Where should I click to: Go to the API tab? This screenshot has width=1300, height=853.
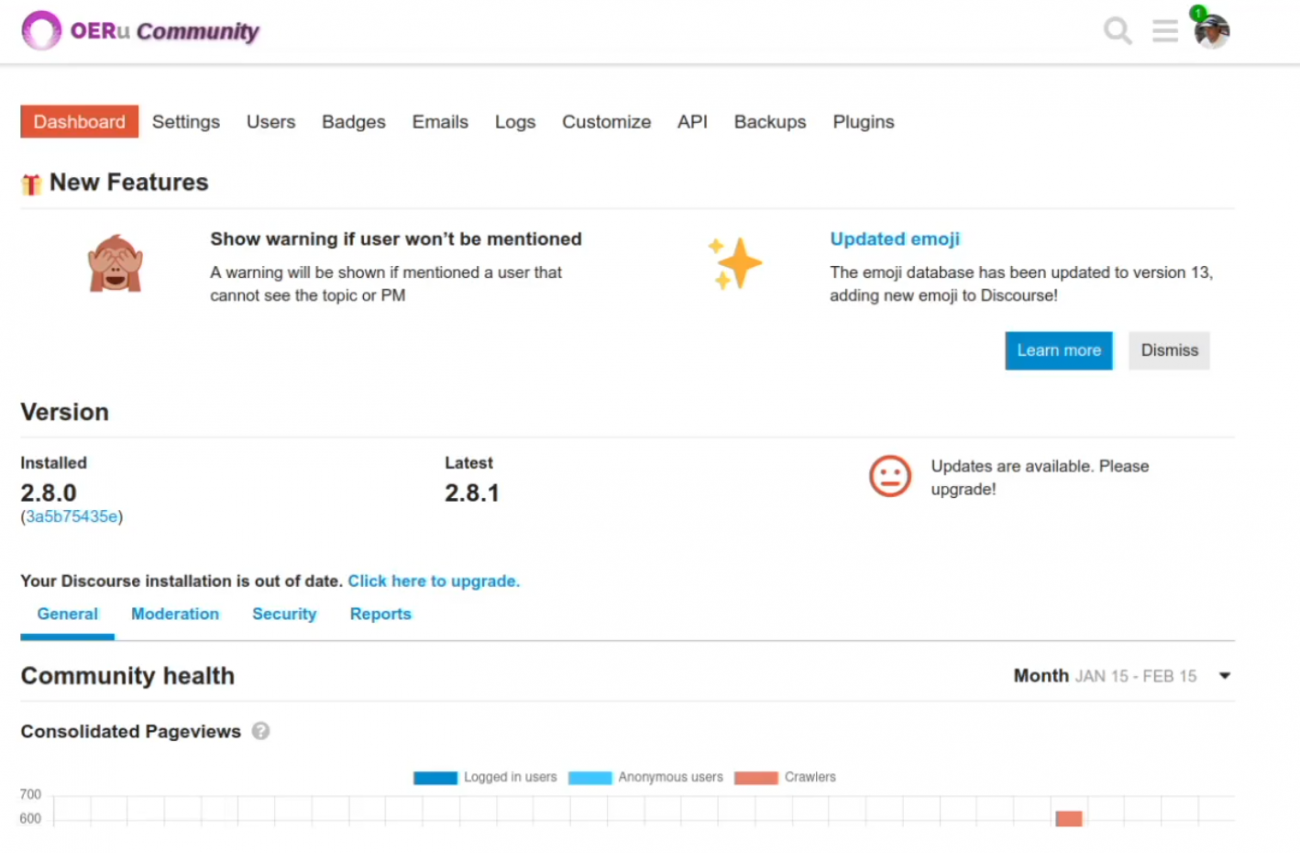click(692, 122)
